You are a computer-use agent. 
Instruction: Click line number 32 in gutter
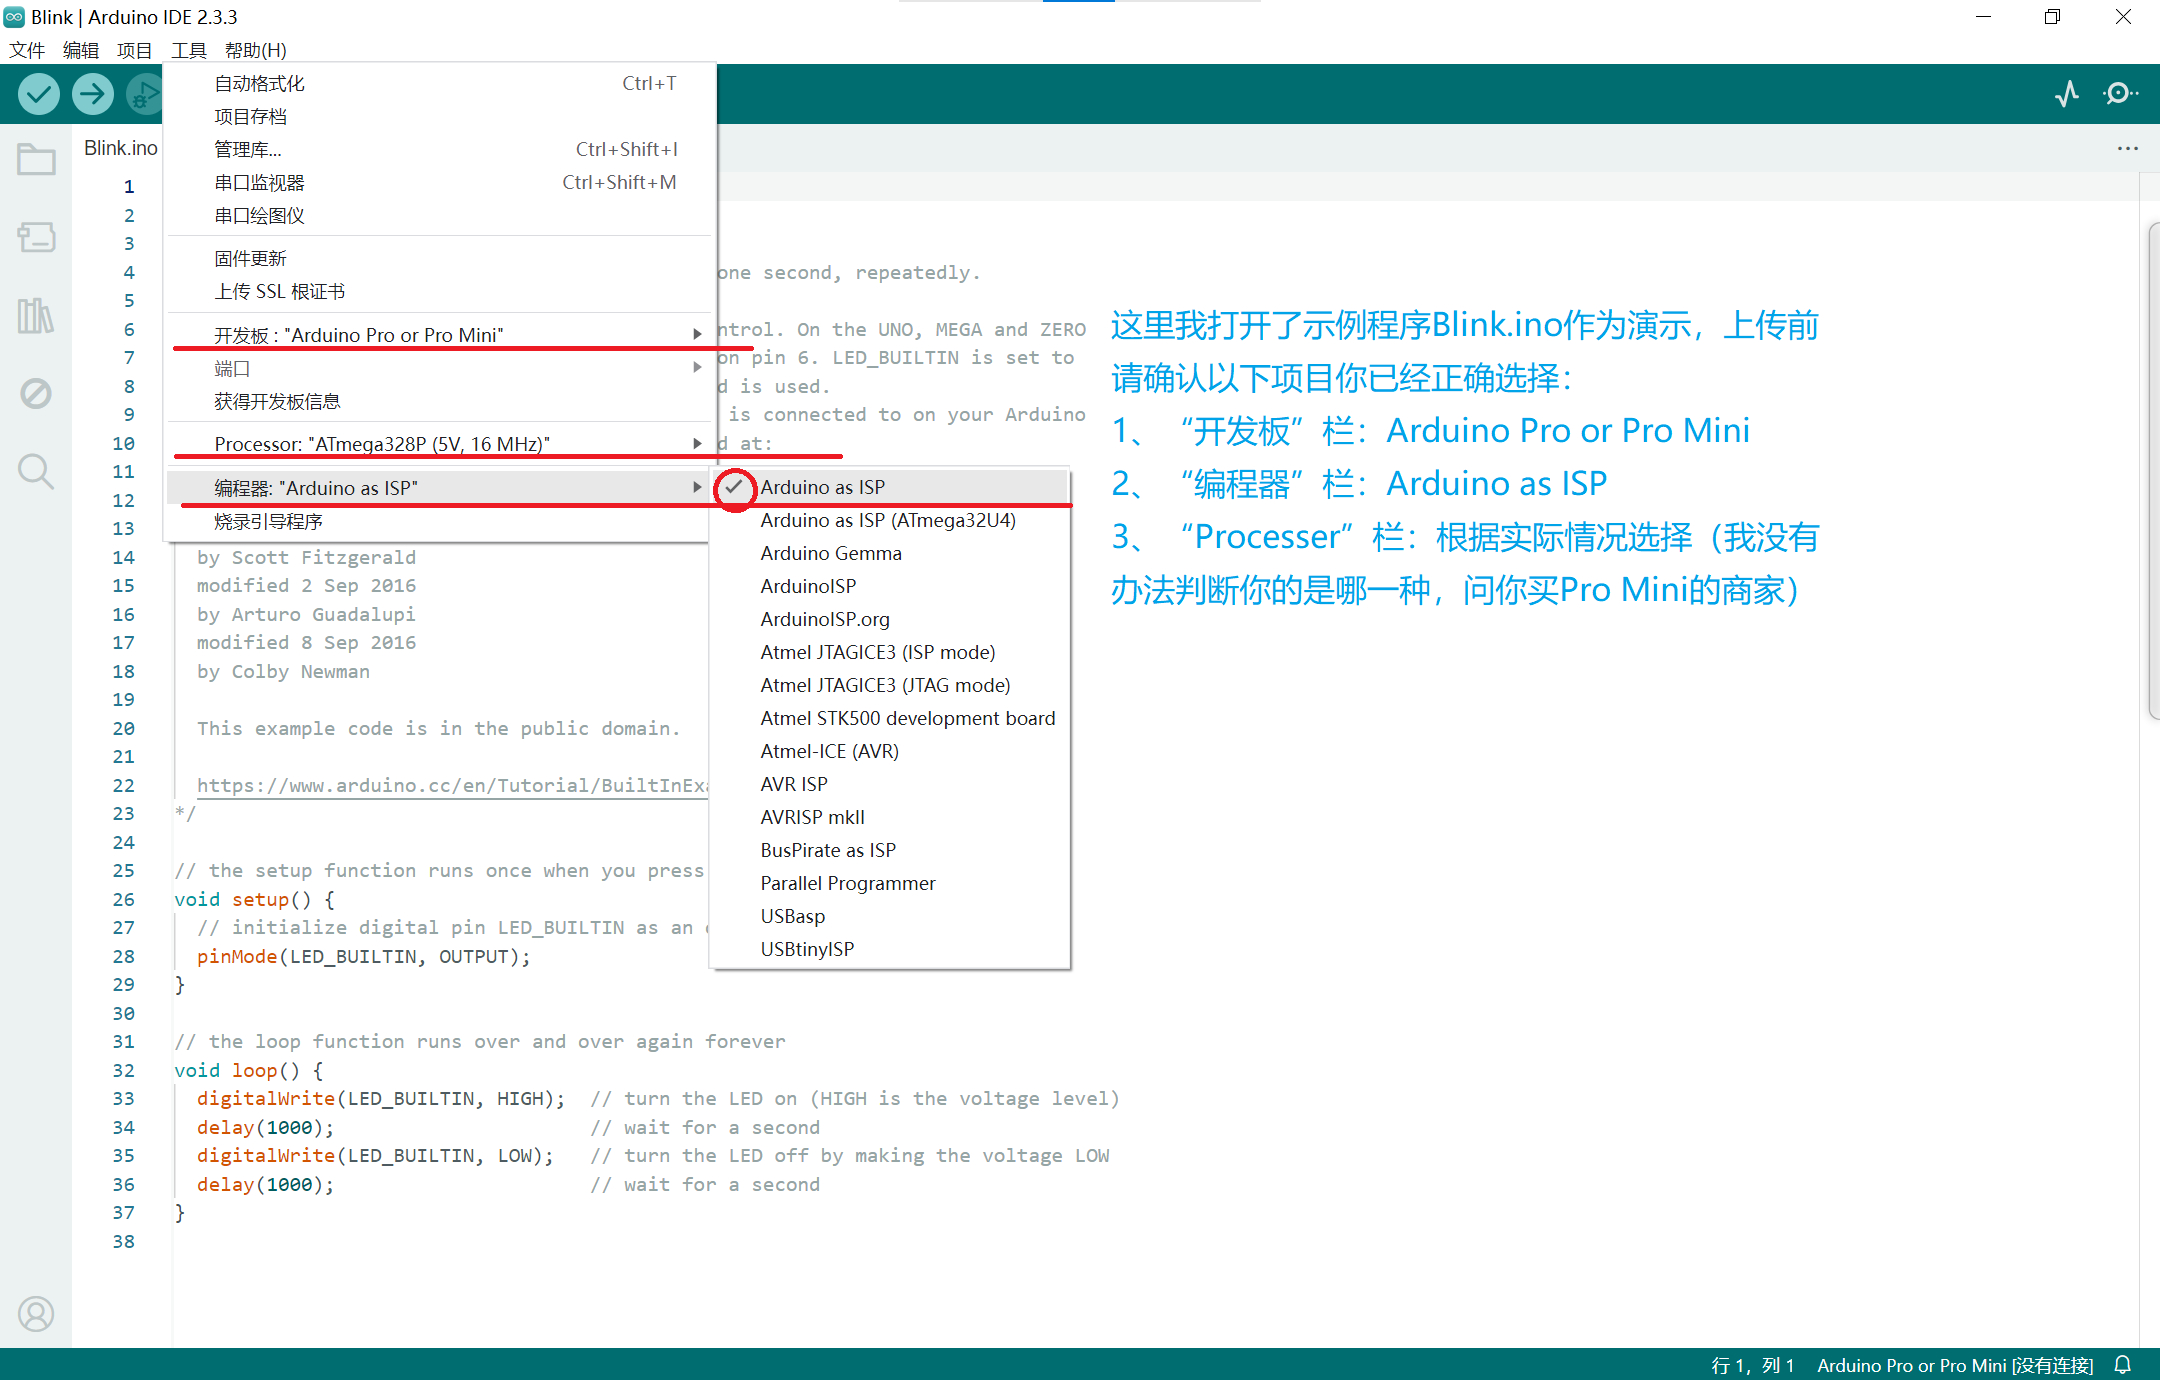(123, 1071)
